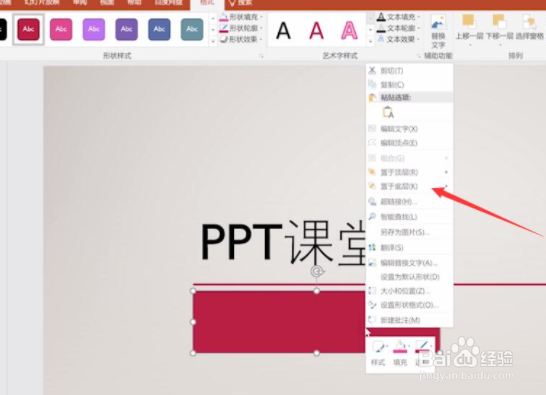Choose 置于底层(K) in context menu
Viewport: 546px width, 395px height.
pos(410,186)
